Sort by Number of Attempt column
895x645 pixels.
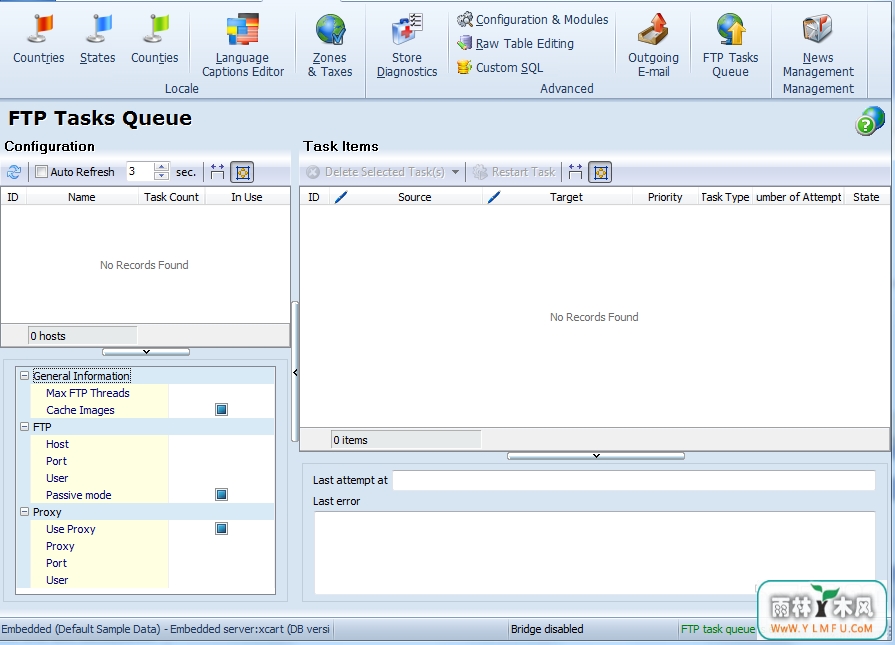(x=798, y=197)
